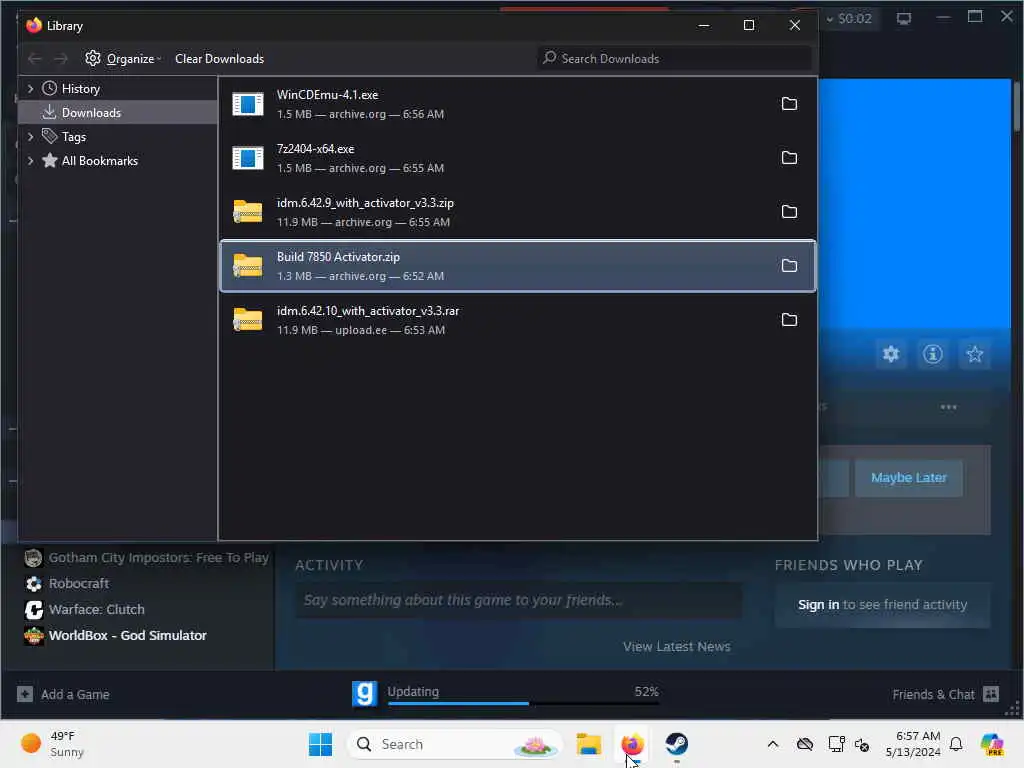Expand the Tags tree node
1024x768 pixels.
[30, 136]
